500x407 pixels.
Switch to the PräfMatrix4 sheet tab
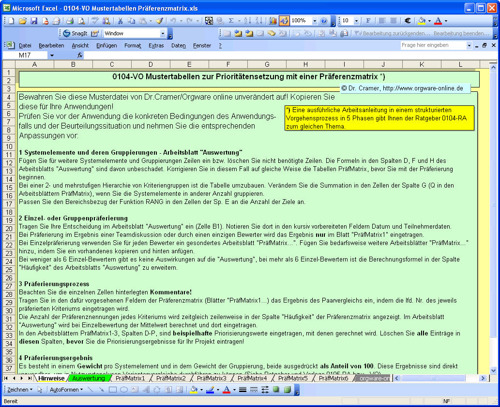point(252,378)
